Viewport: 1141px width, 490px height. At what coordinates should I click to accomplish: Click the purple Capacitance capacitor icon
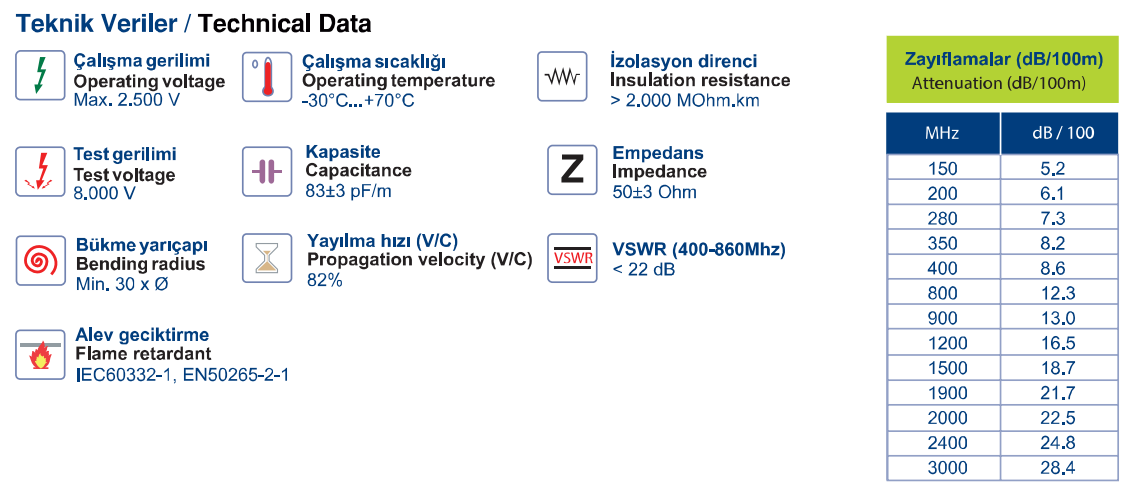(x=267, y=171)
